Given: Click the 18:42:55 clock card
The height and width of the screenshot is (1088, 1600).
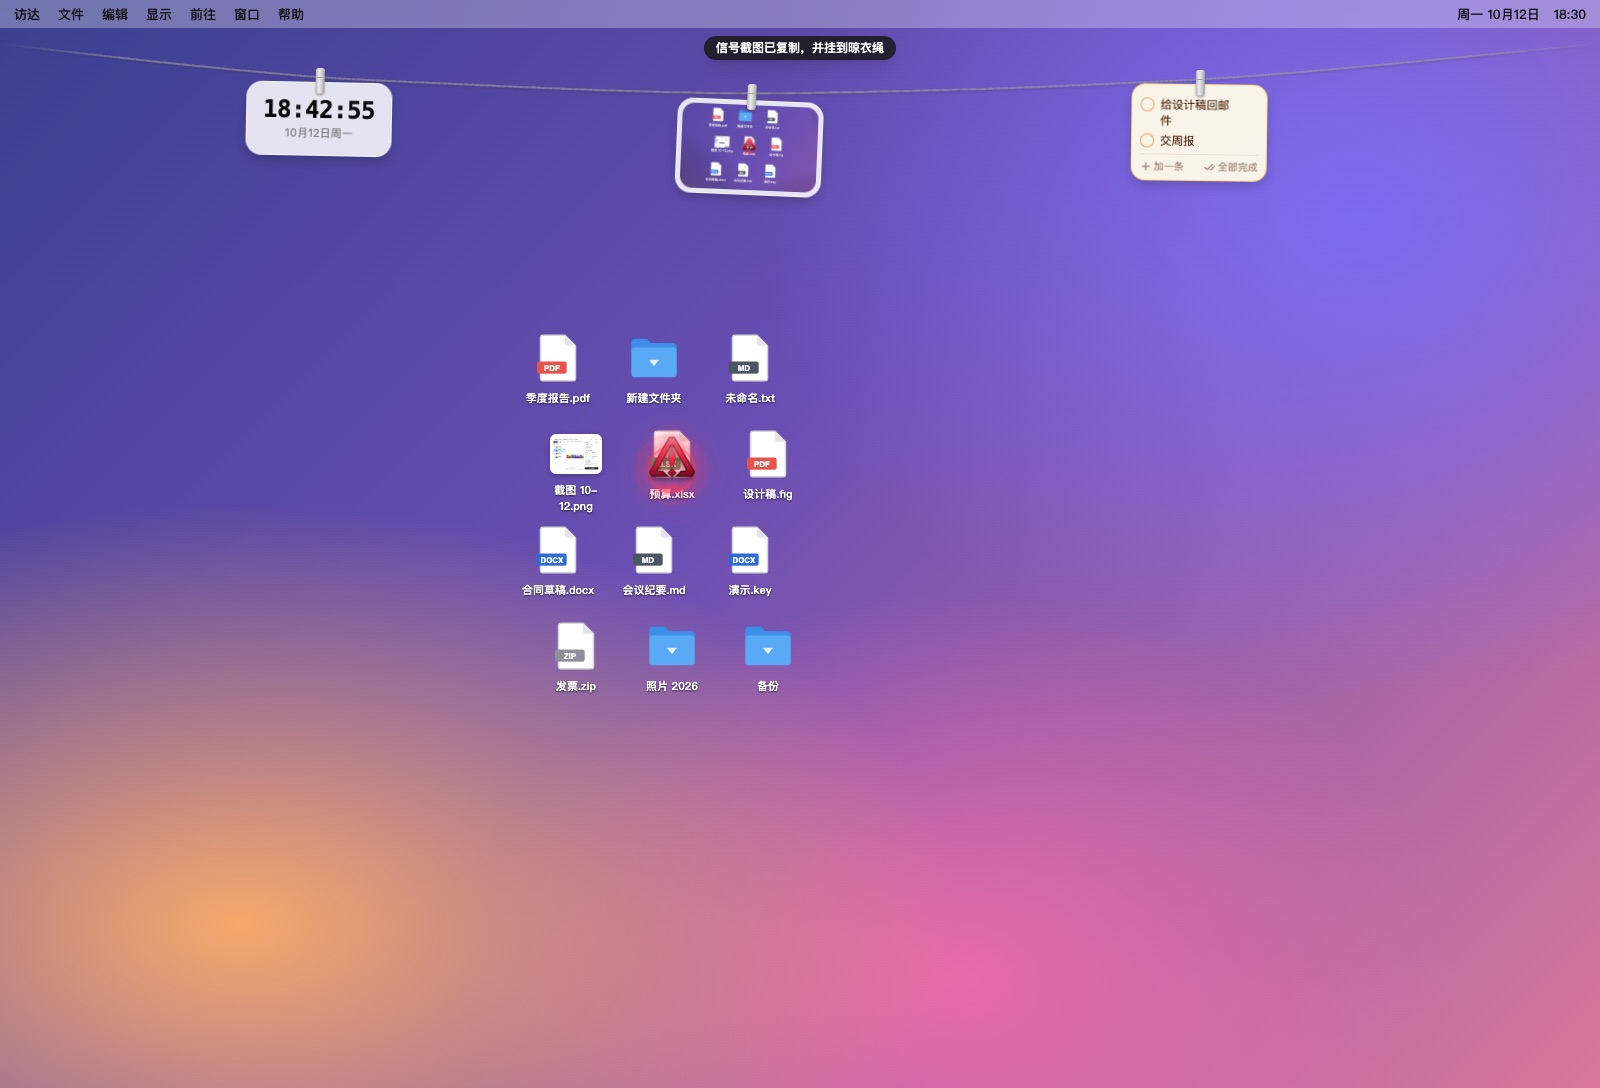Looking at the screenshot, I should point(319,119).
